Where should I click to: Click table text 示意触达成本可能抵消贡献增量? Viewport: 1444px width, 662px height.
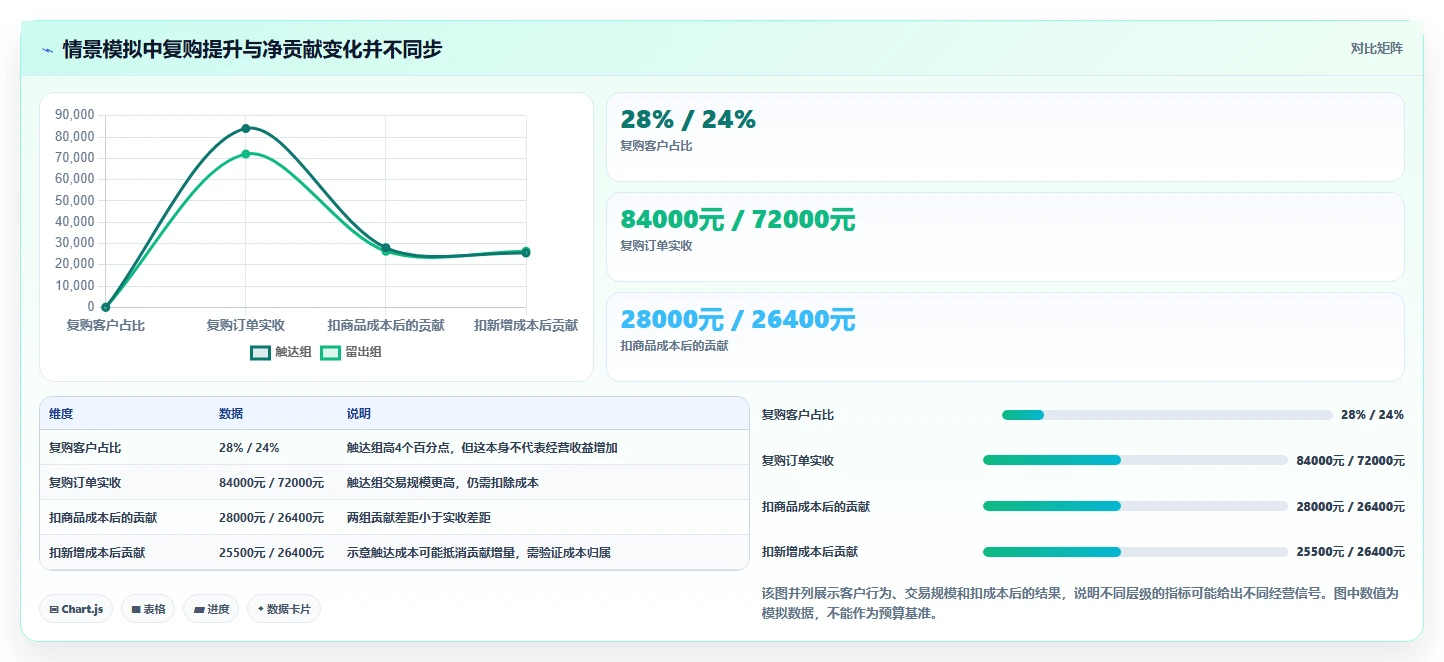[431, 552]
